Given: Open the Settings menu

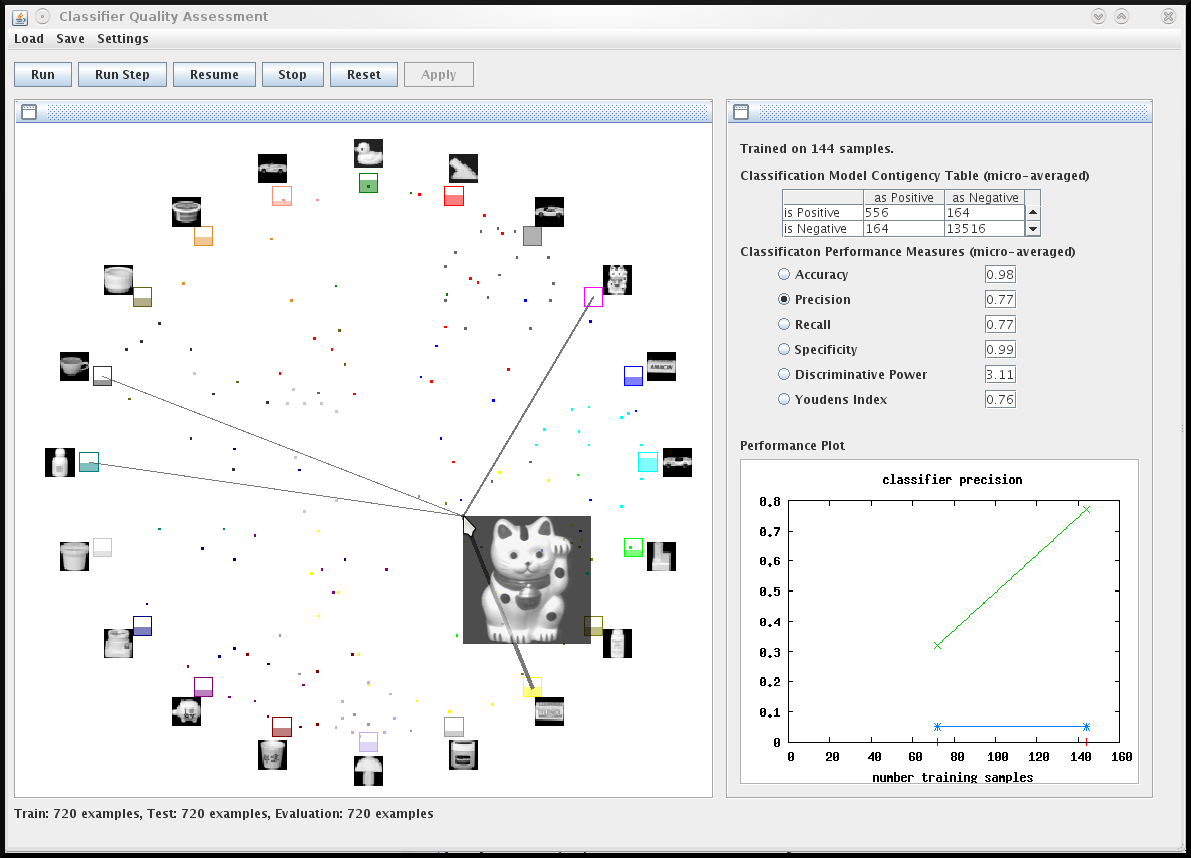Looking at the screenshot, I should 123,39.
